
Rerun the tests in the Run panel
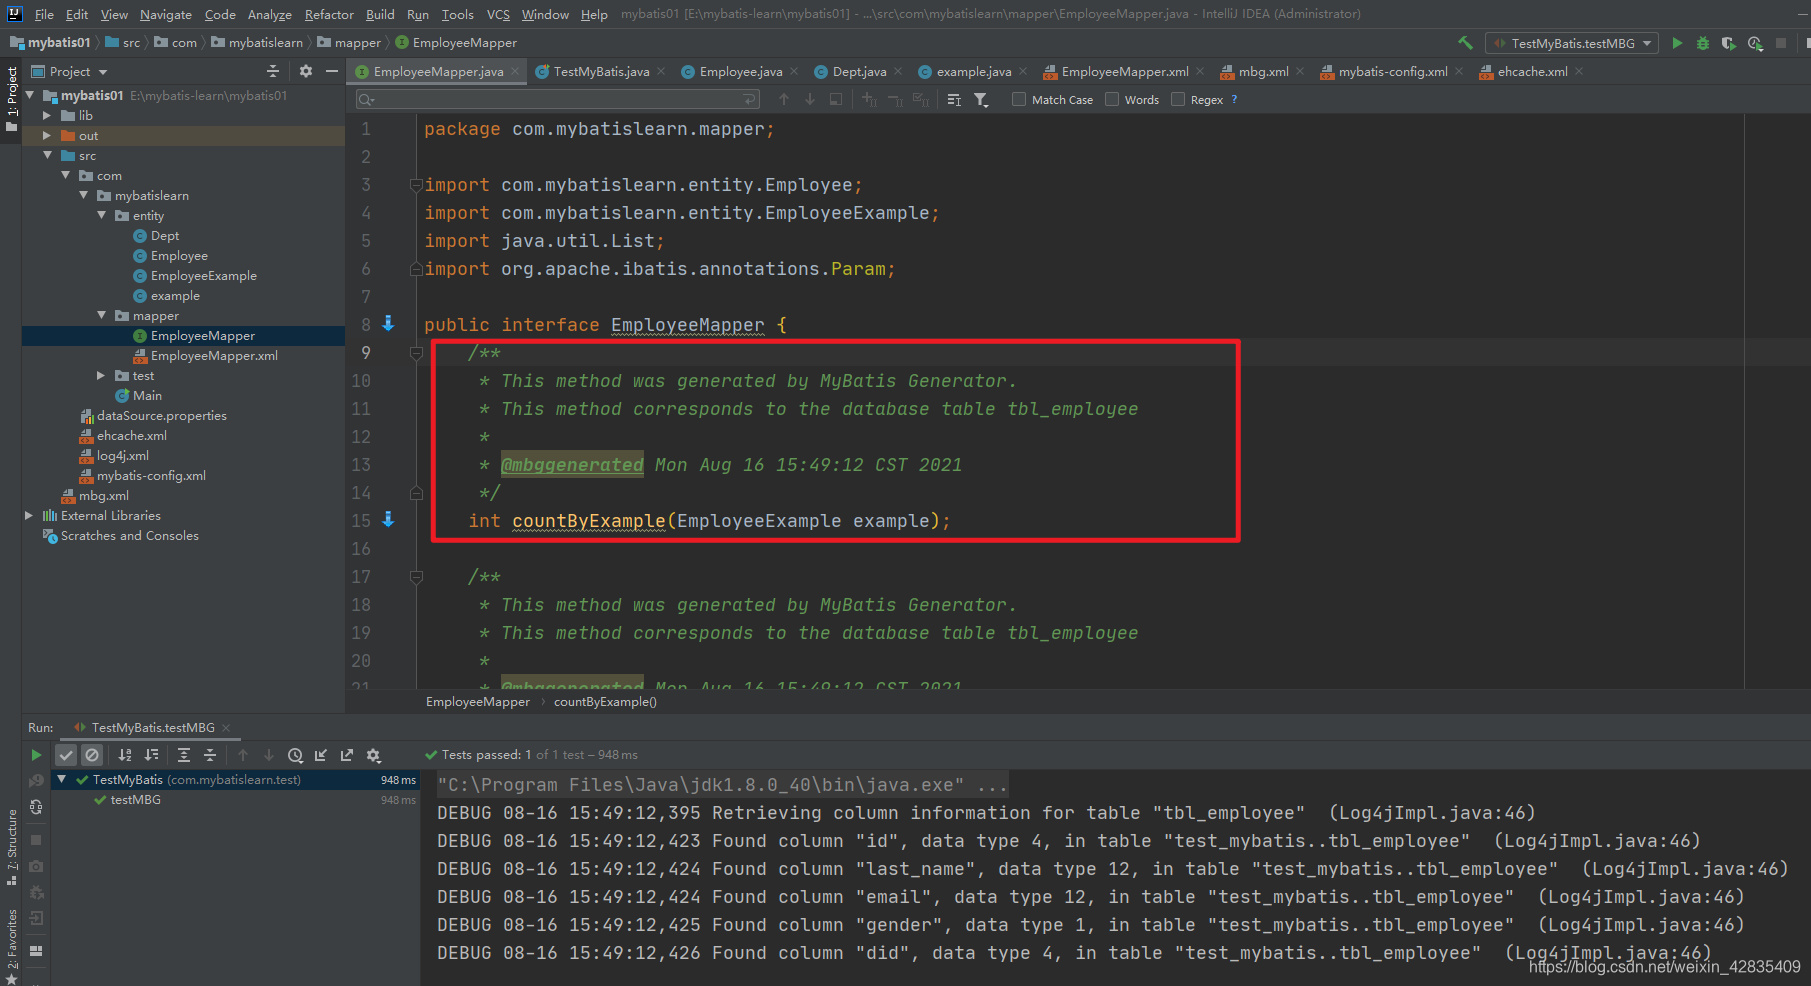(x=36, y=755)
